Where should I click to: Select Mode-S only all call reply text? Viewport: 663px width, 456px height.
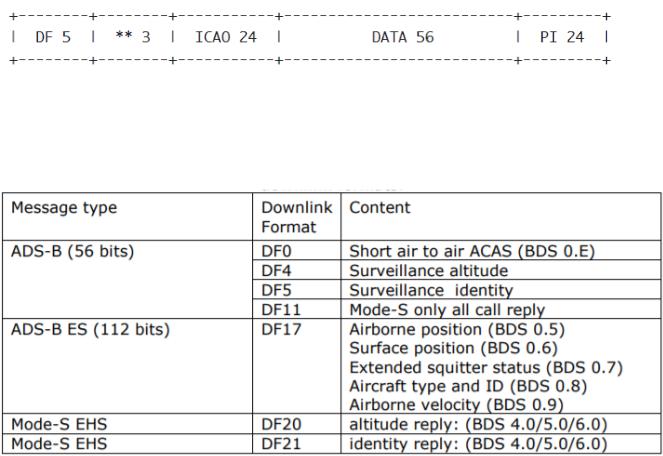pyautogui.click(x=447, y=310)
